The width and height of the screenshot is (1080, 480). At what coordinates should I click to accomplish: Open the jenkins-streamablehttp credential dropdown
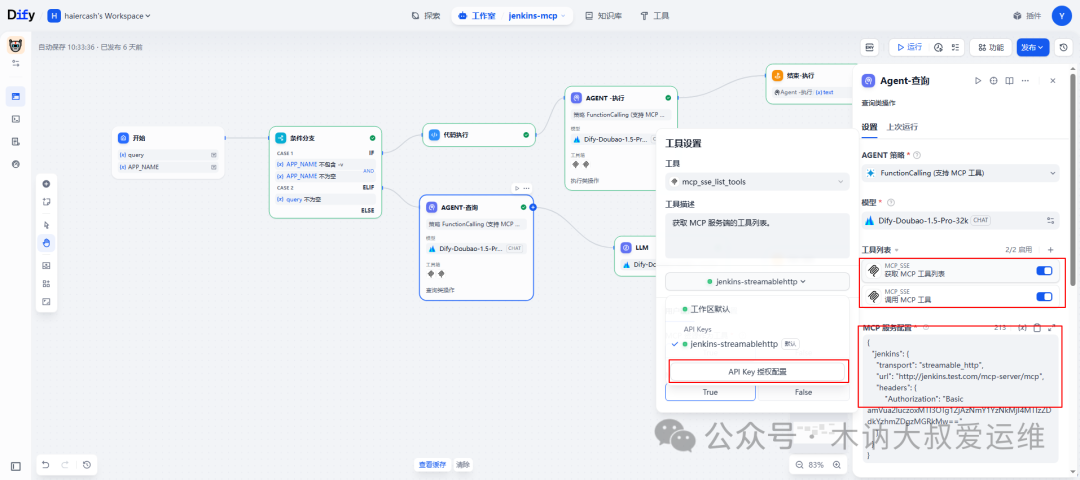tap(757, 281)
